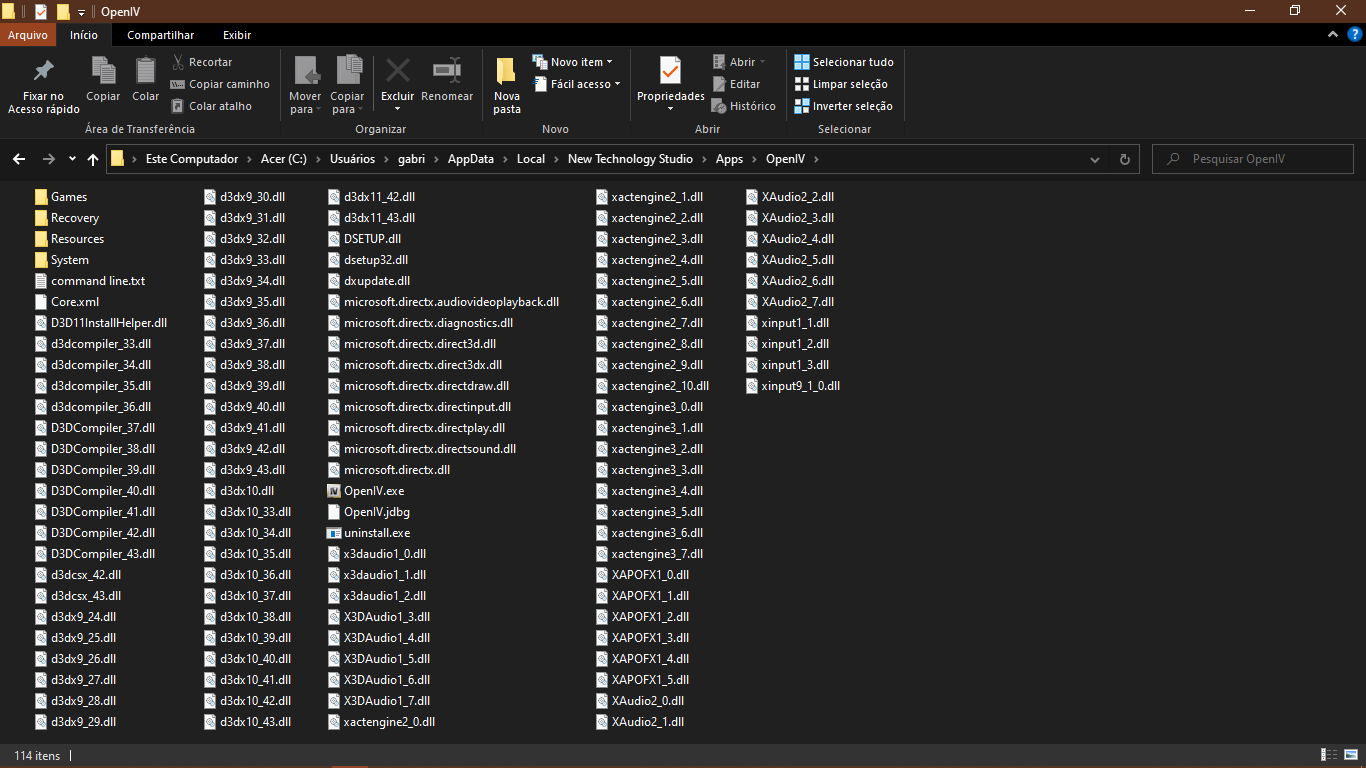Click the Excluir delete icon

tap(397, 72)
